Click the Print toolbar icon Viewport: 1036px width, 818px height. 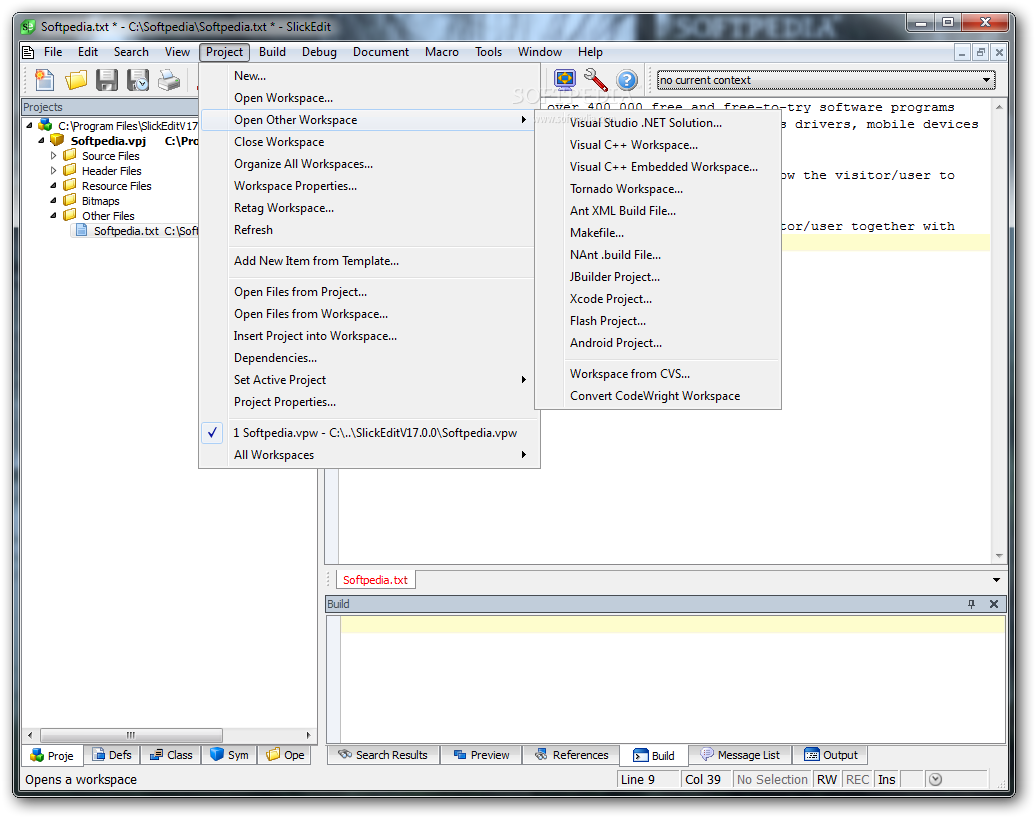point(169,80)
